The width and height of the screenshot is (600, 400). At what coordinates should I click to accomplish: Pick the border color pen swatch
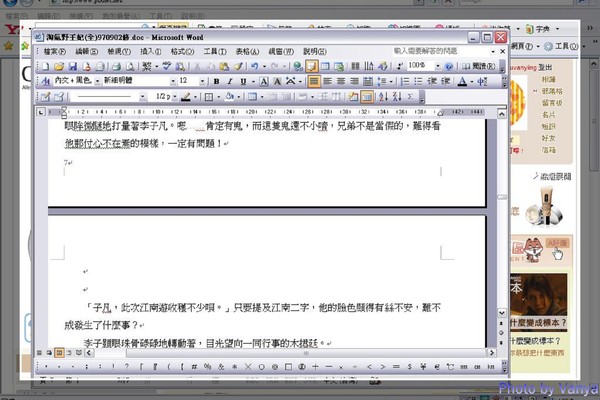(x=186, y=97)
